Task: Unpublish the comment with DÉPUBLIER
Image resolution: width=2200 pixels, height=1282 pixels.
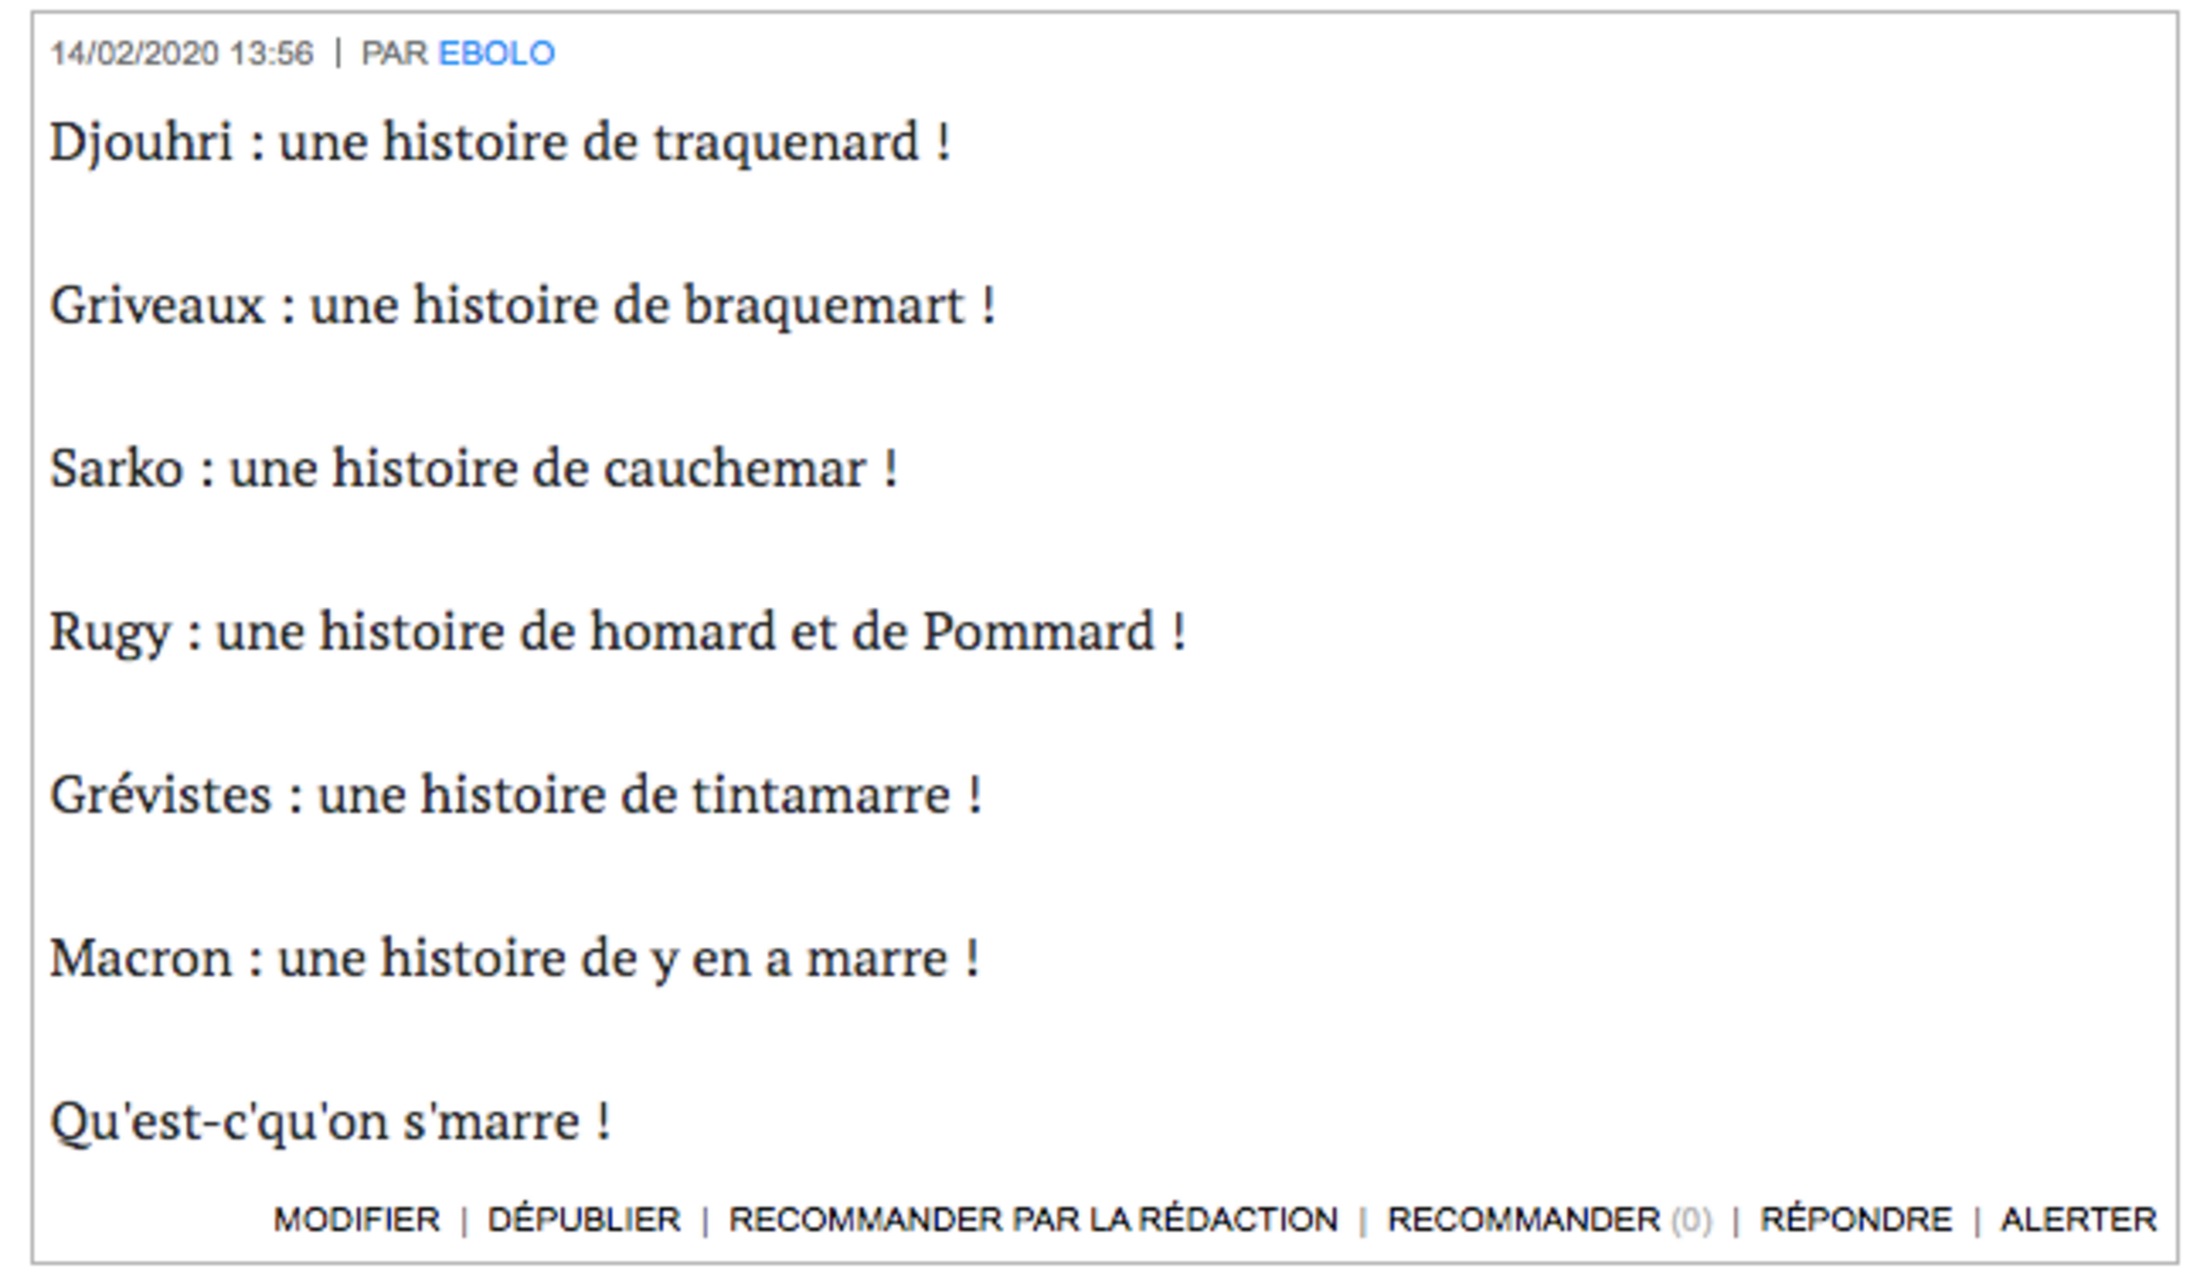Action: (x=584, y=1220)
